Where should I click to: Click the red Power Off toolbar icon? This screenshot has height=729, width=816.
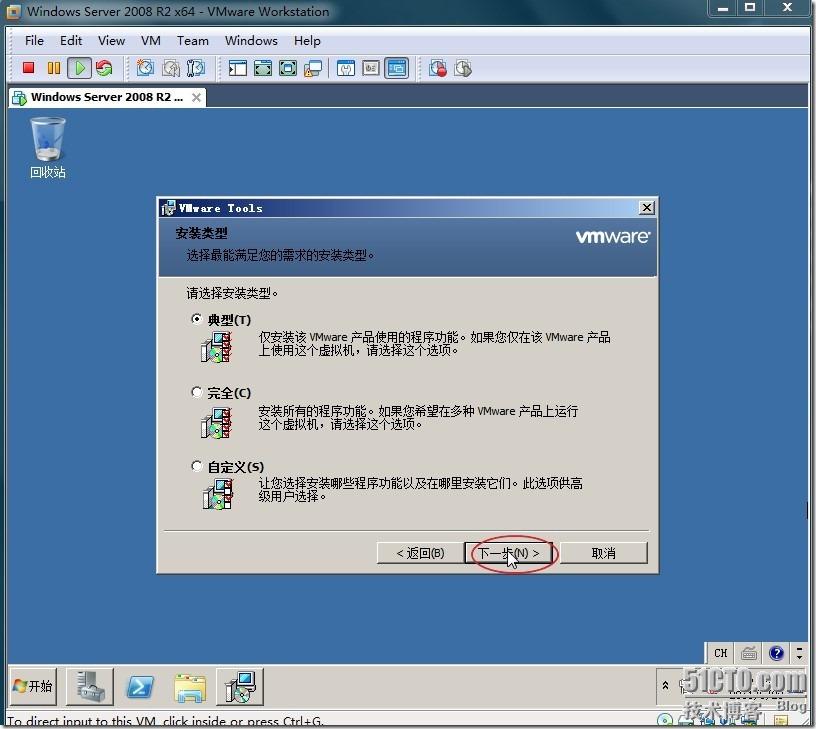28,68
